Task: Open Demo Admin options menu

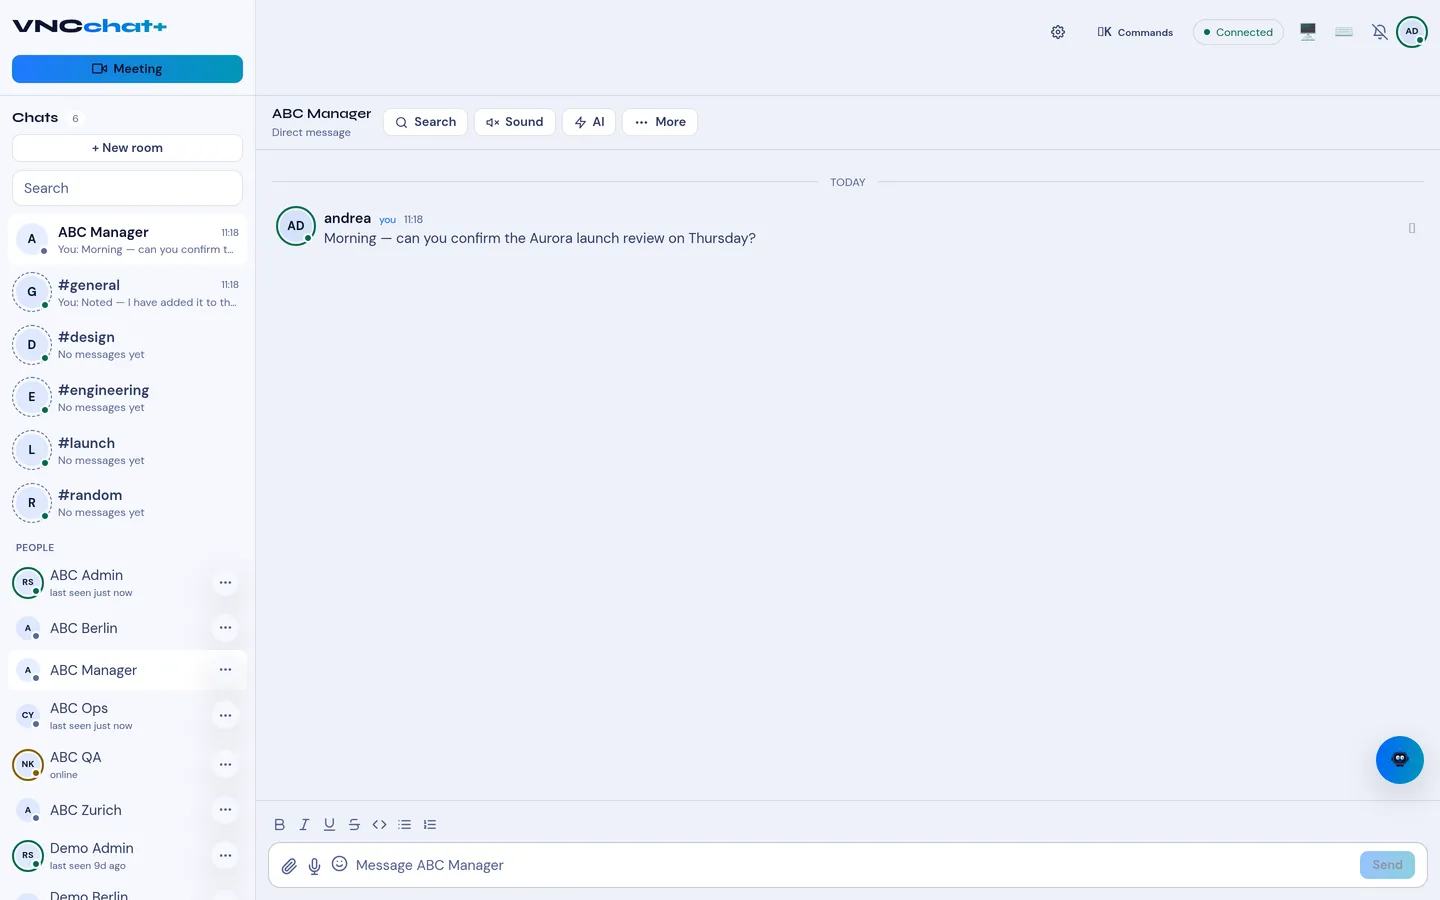Action: [x=225, y=856]
